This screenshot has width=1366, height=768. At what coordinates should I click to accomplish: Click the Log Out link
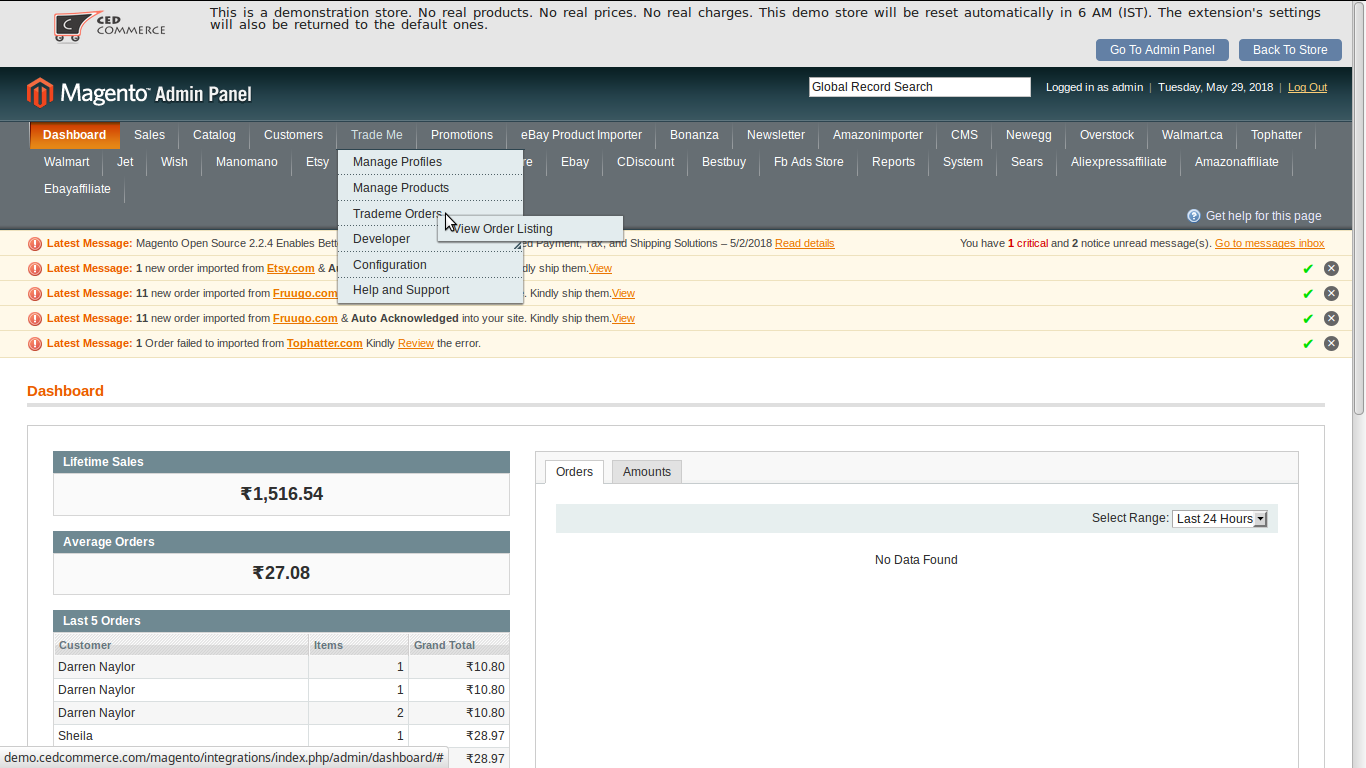1307,87
